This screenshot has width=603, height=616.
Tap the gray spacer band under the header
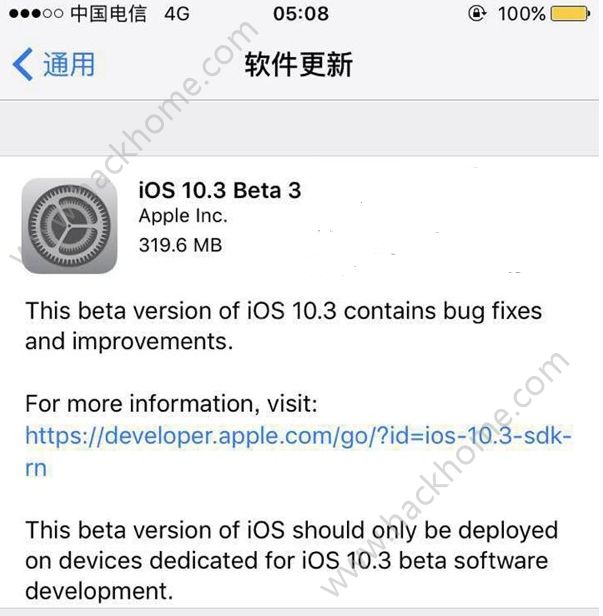[x=299, y=128]
